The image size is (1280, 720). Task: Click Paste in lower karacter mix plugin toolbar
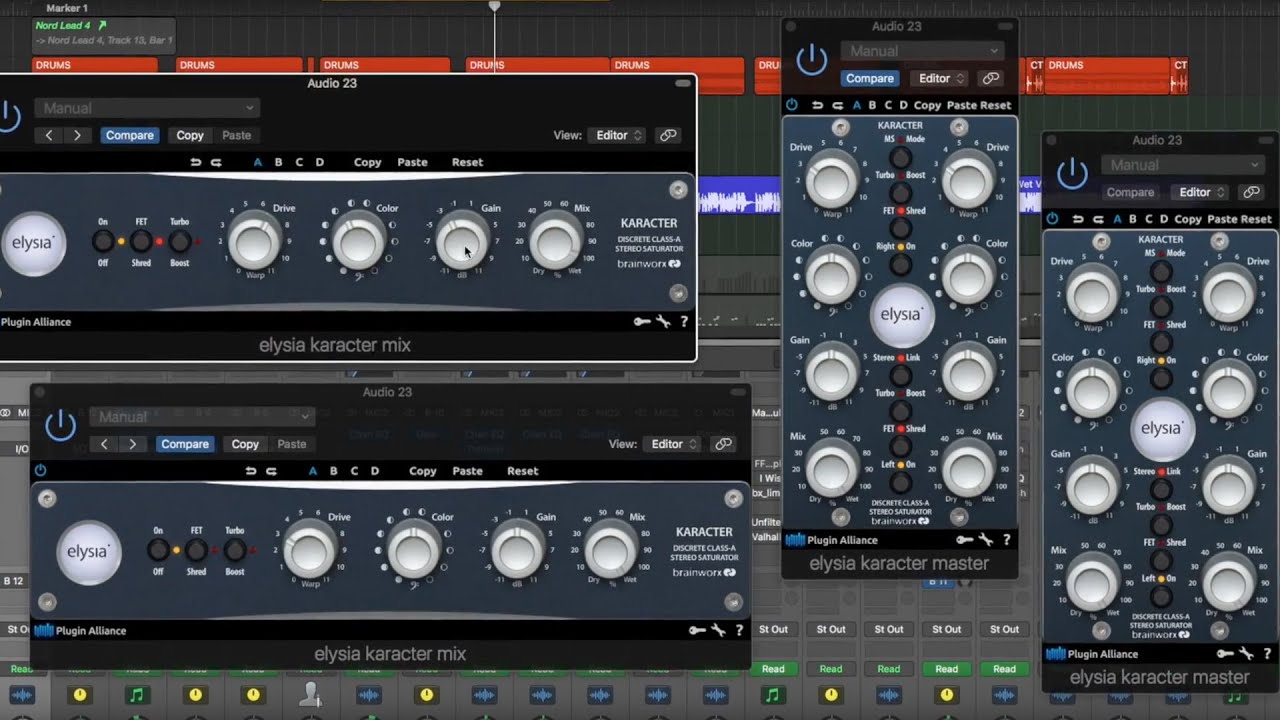coord(467,471)
